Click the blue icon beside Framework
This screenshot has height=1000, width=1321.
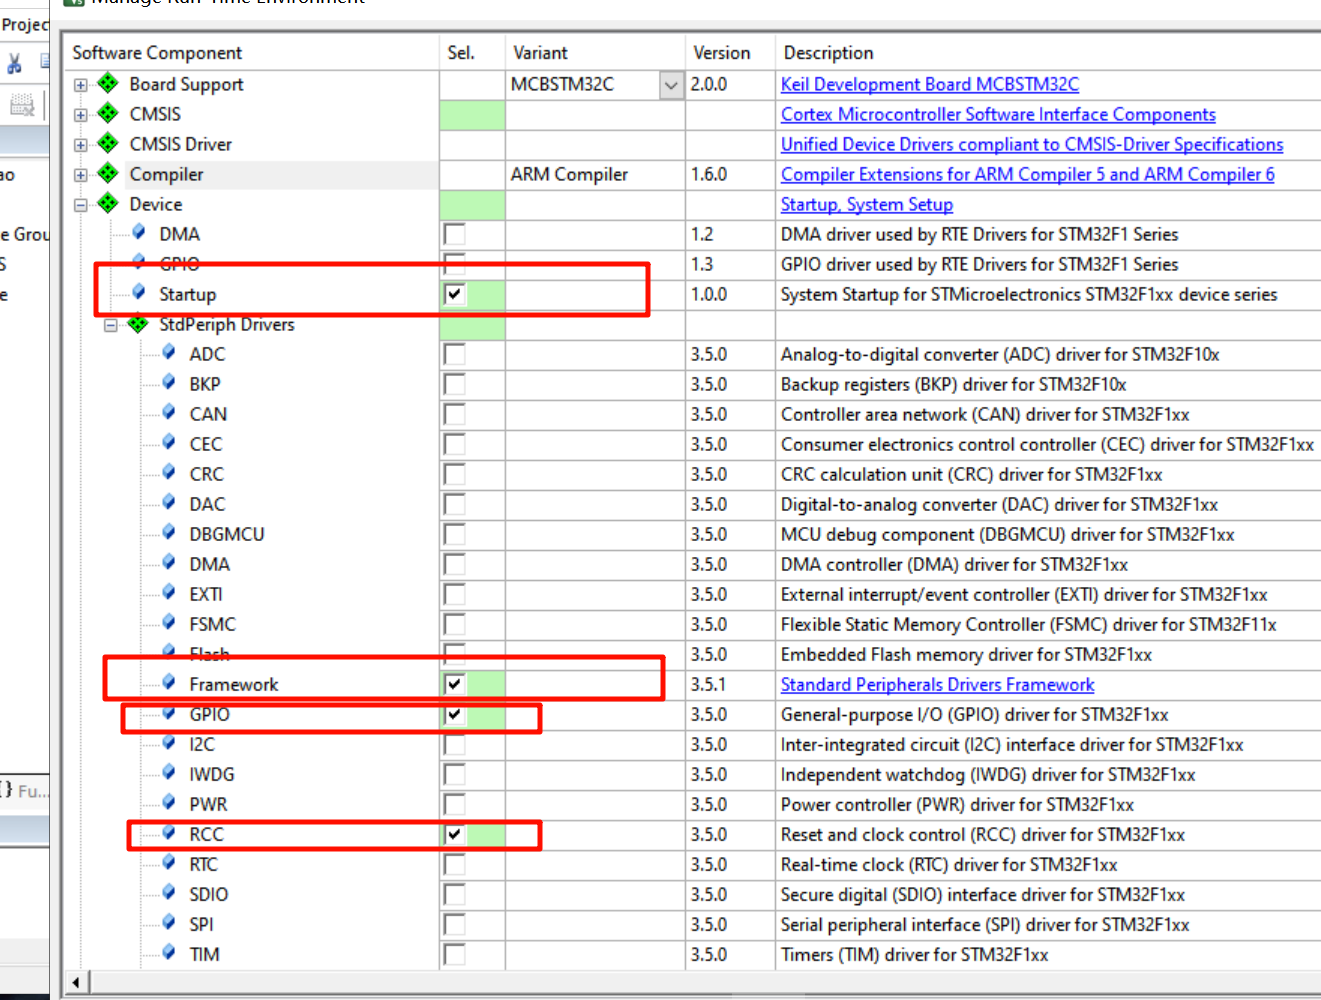(x=169, y=682)
